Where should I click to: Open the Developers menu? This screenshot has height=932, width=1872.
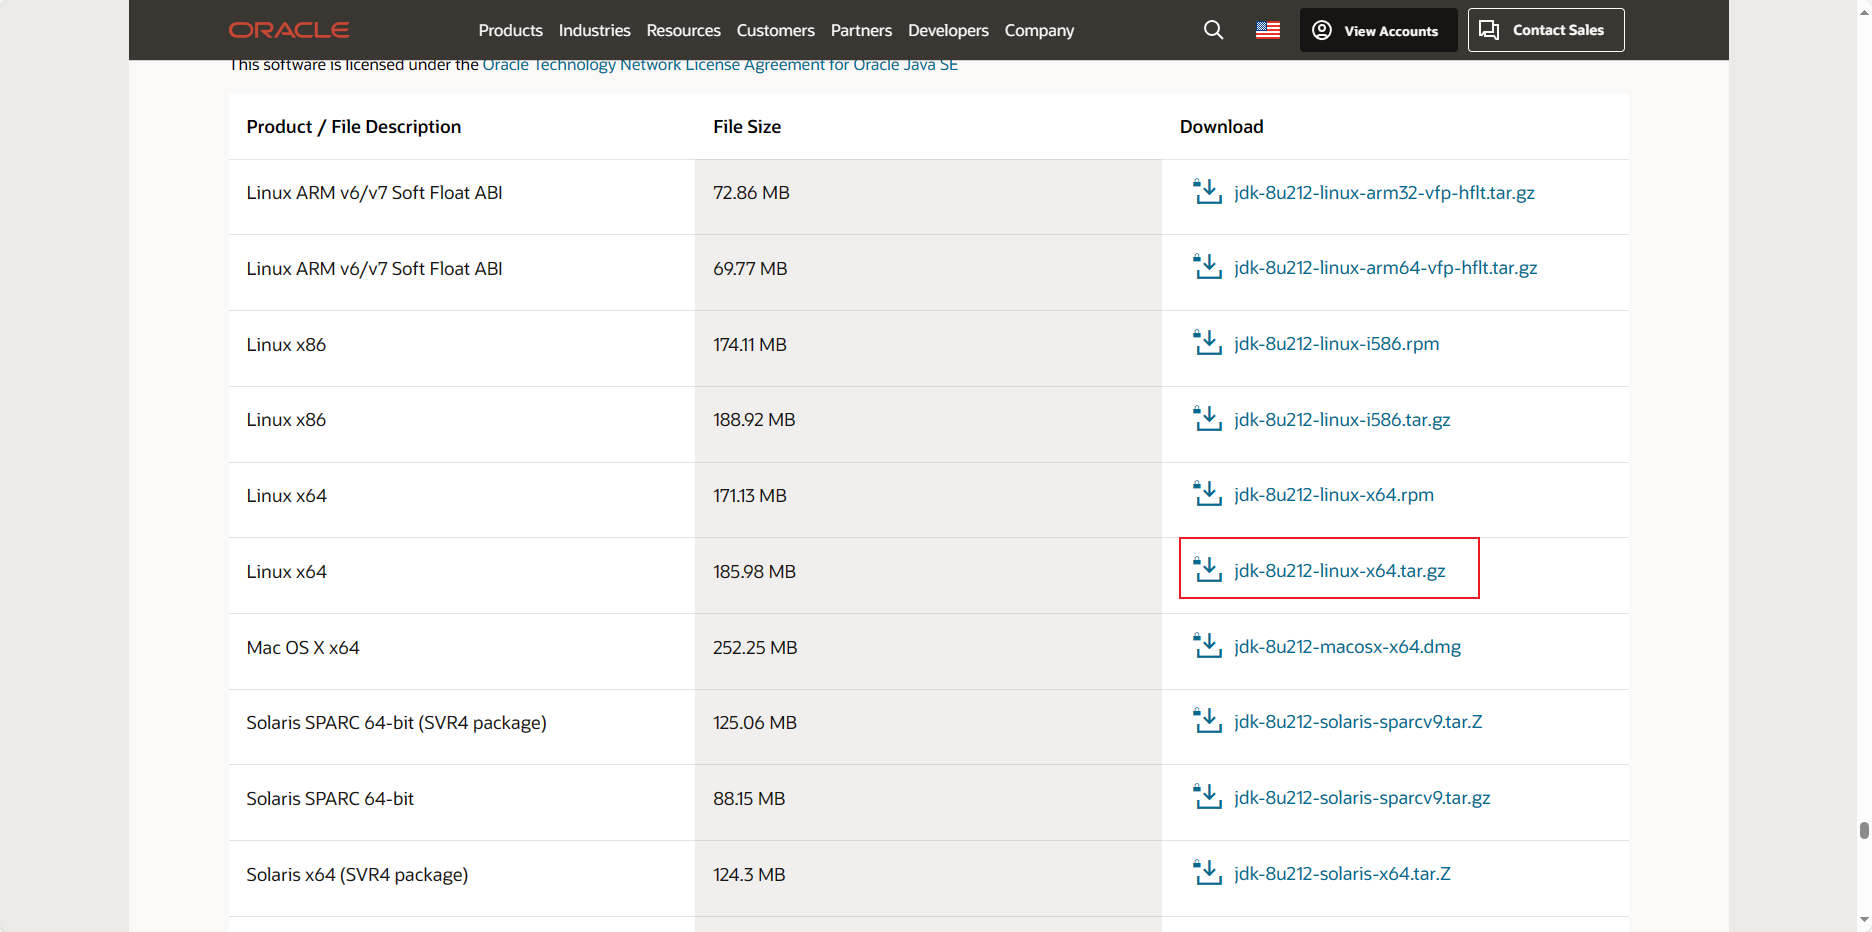tap(948, 30)
